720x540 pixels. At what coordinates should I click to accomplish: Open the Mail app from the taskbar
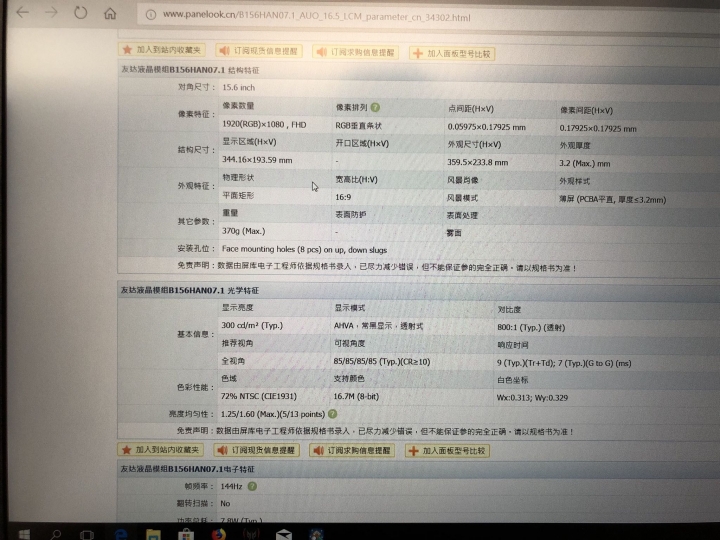[x=284, y=534]
